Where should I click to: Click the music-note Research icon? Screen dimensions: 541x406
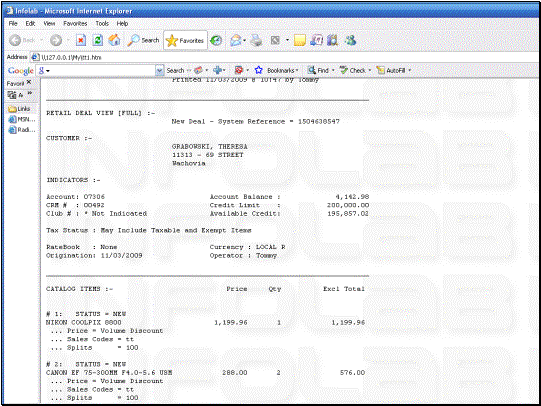pos(316,41)
